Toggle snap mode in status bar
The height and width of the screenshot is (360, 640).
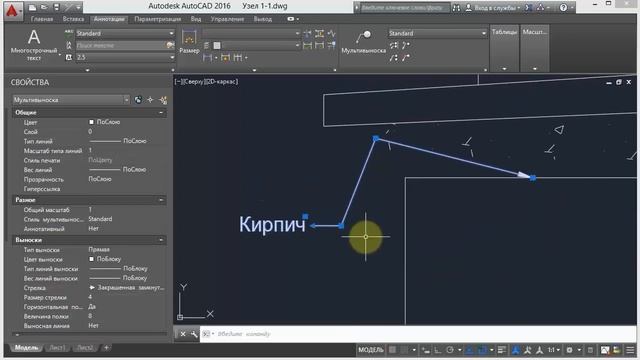404,350
